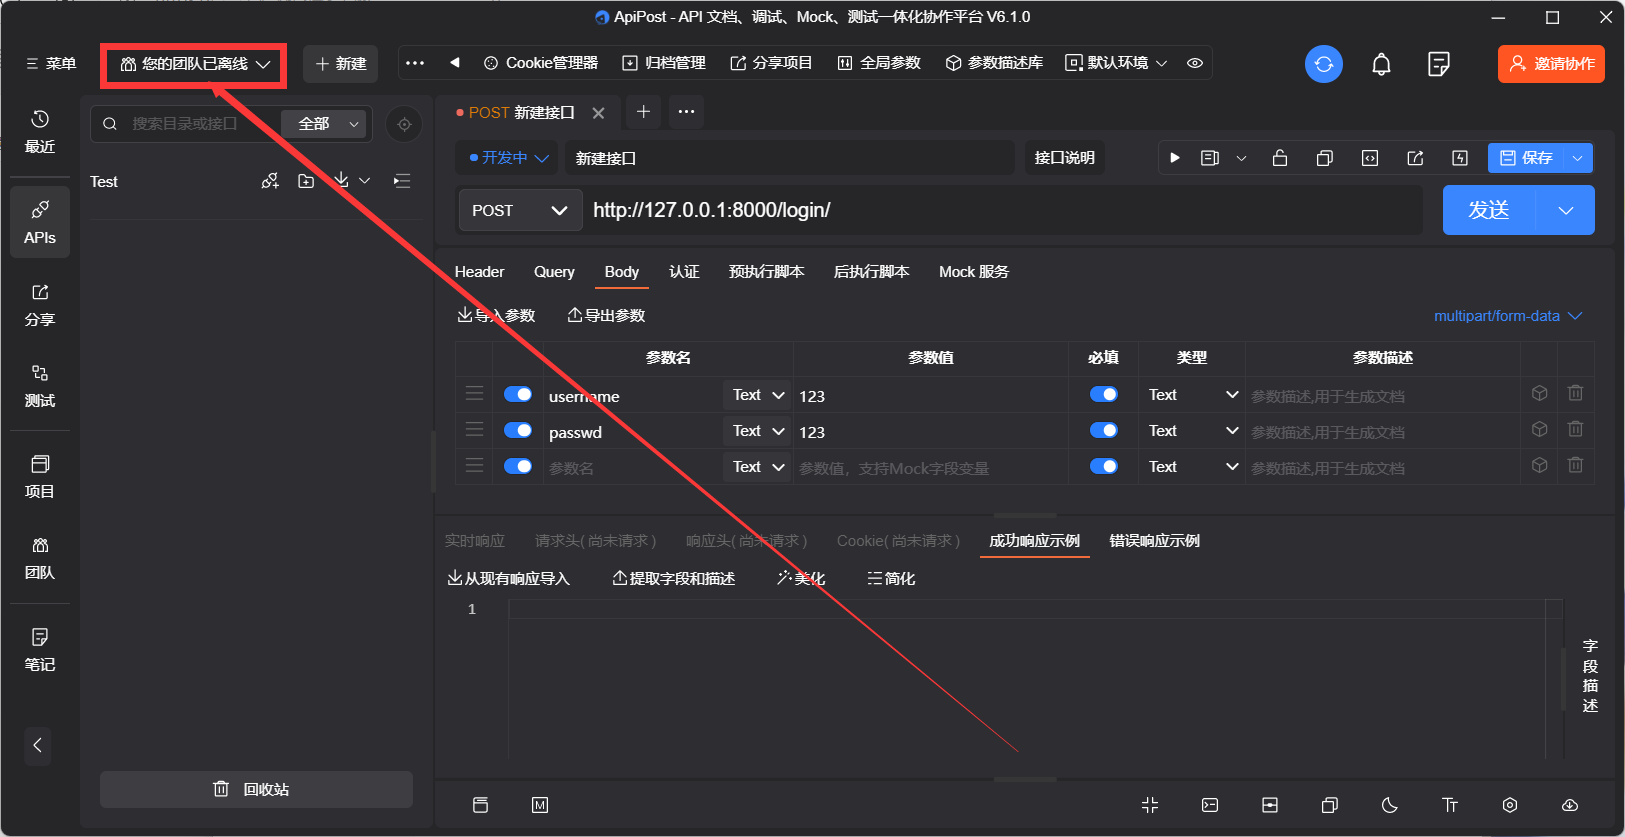
Task: Toggle the empty parameter row switch
Action: [518, 466]
